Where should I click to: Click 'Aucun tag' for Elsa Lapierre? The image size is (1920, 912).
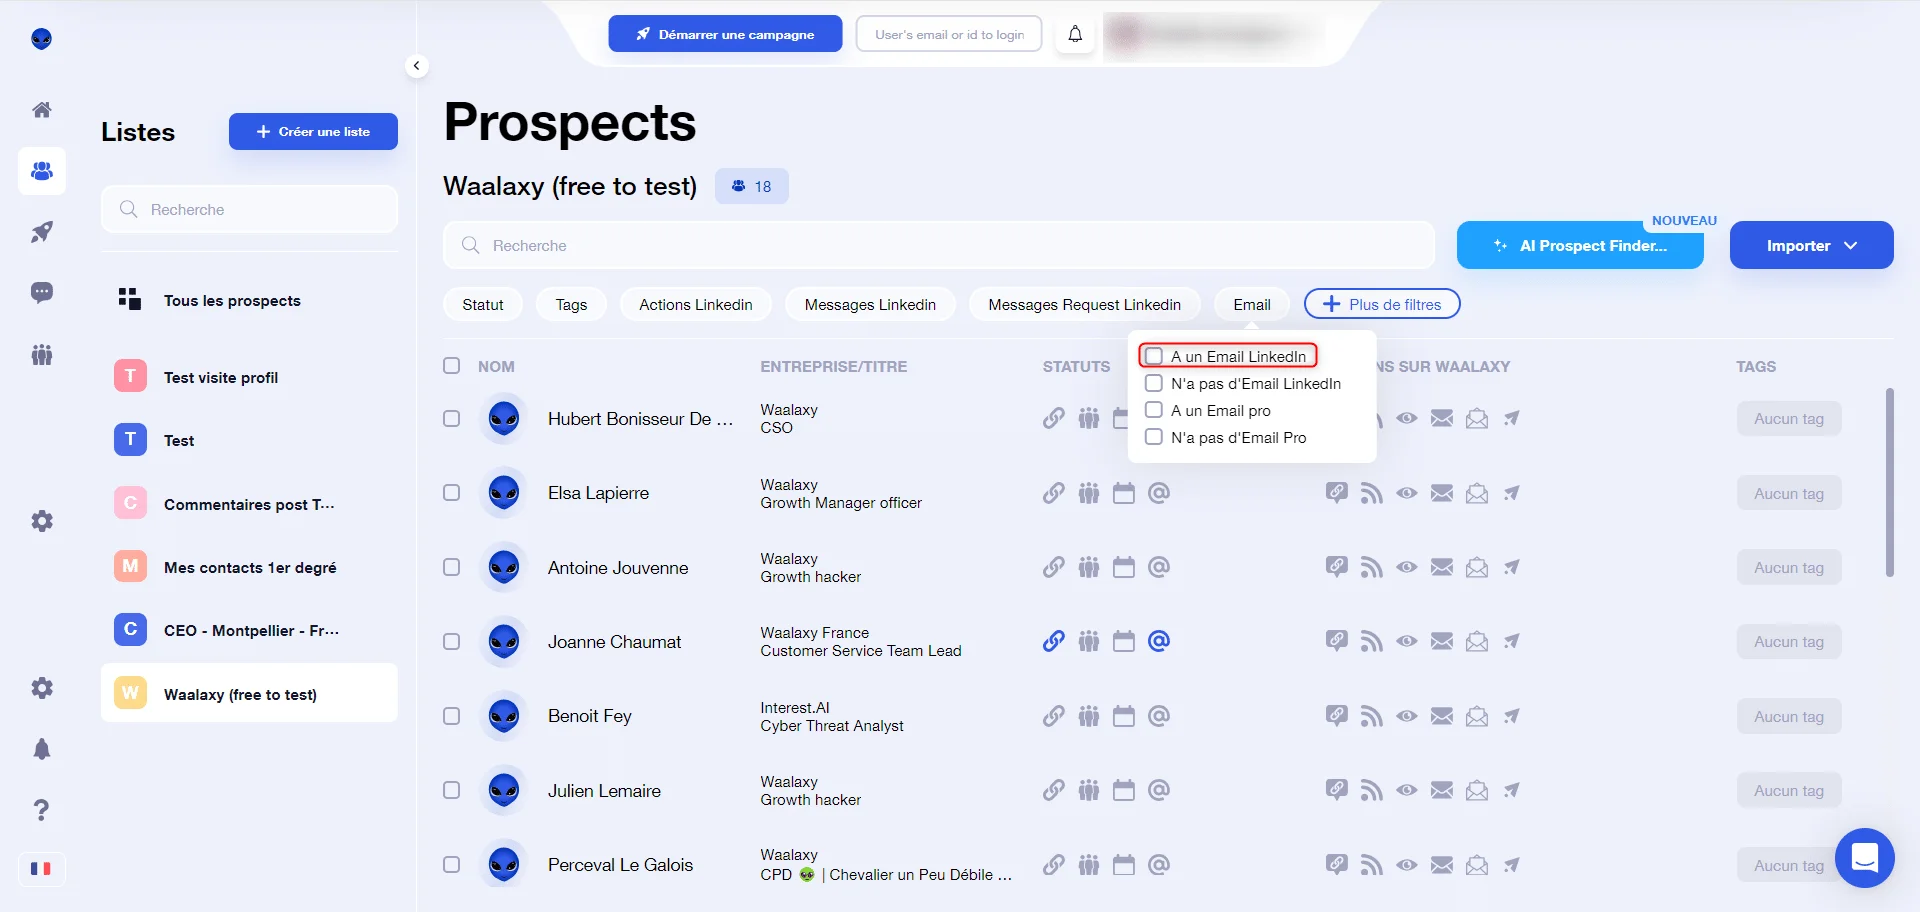coord(1789,493)
